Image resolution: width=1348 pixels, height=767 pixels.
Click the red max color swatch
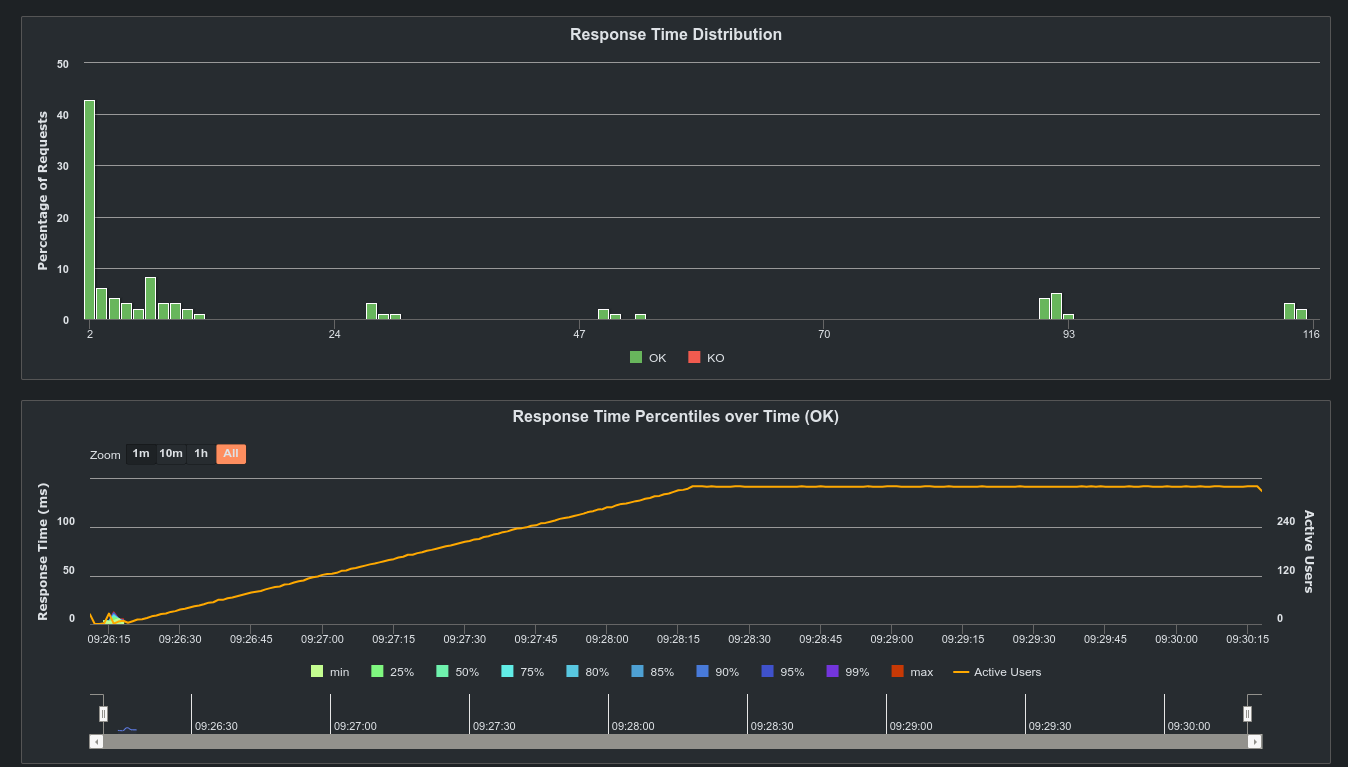tap(897, 672)
